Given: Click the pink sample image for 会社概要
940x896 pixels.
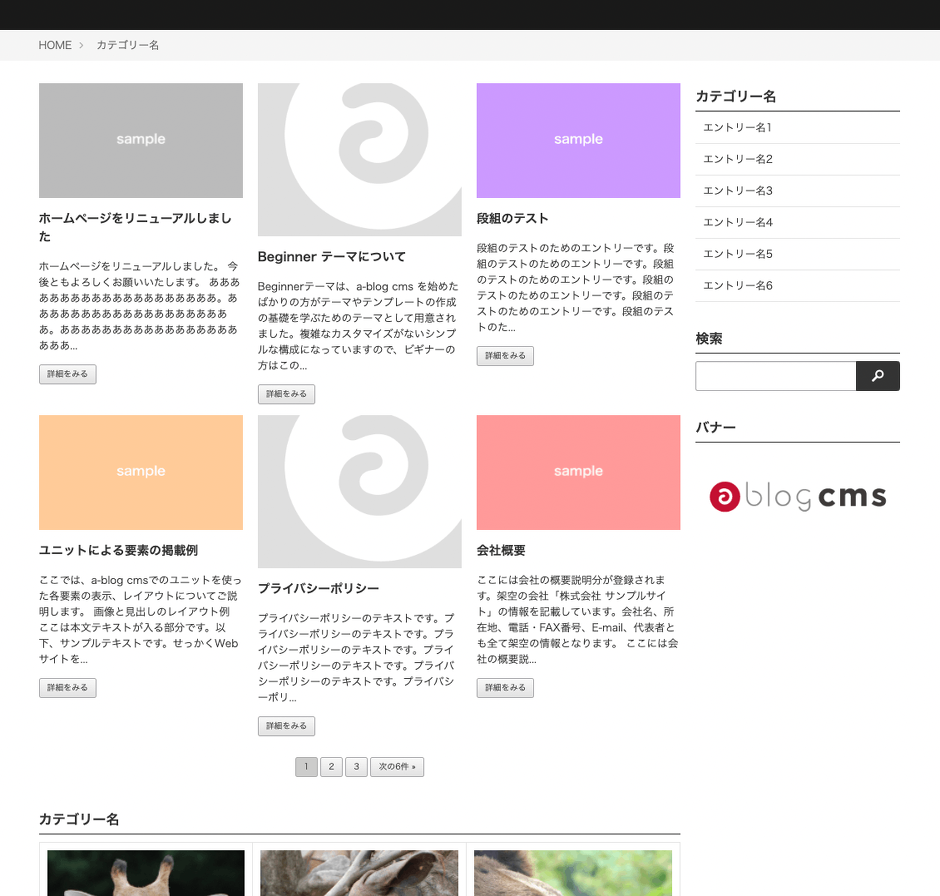Looking at the screenshot, I should (x=578, y=472).
